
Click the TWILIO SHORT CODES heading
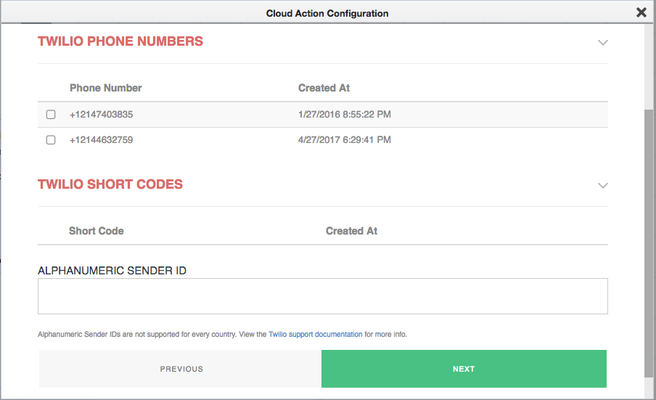(x=110, y=185)
